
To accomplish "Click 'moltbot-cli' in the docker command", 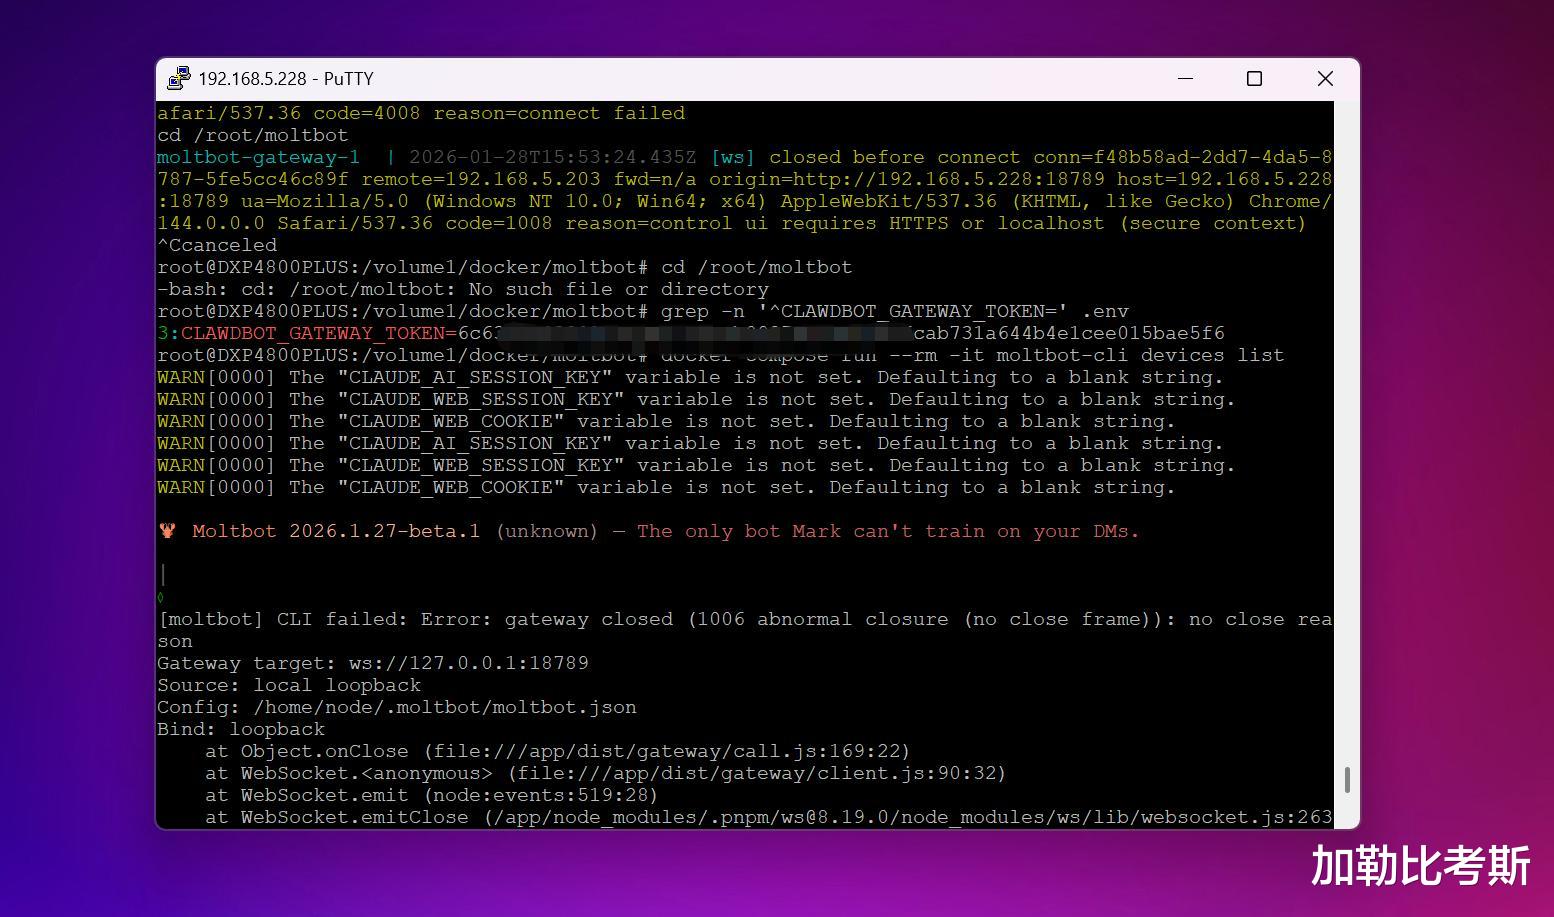I will pyautogui.click(x=1063, y=355).
